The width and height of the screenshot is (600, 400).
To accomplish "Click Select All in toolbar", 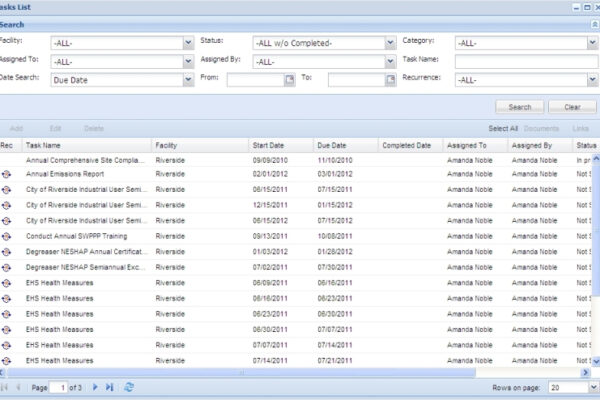I will click(503, 129).
